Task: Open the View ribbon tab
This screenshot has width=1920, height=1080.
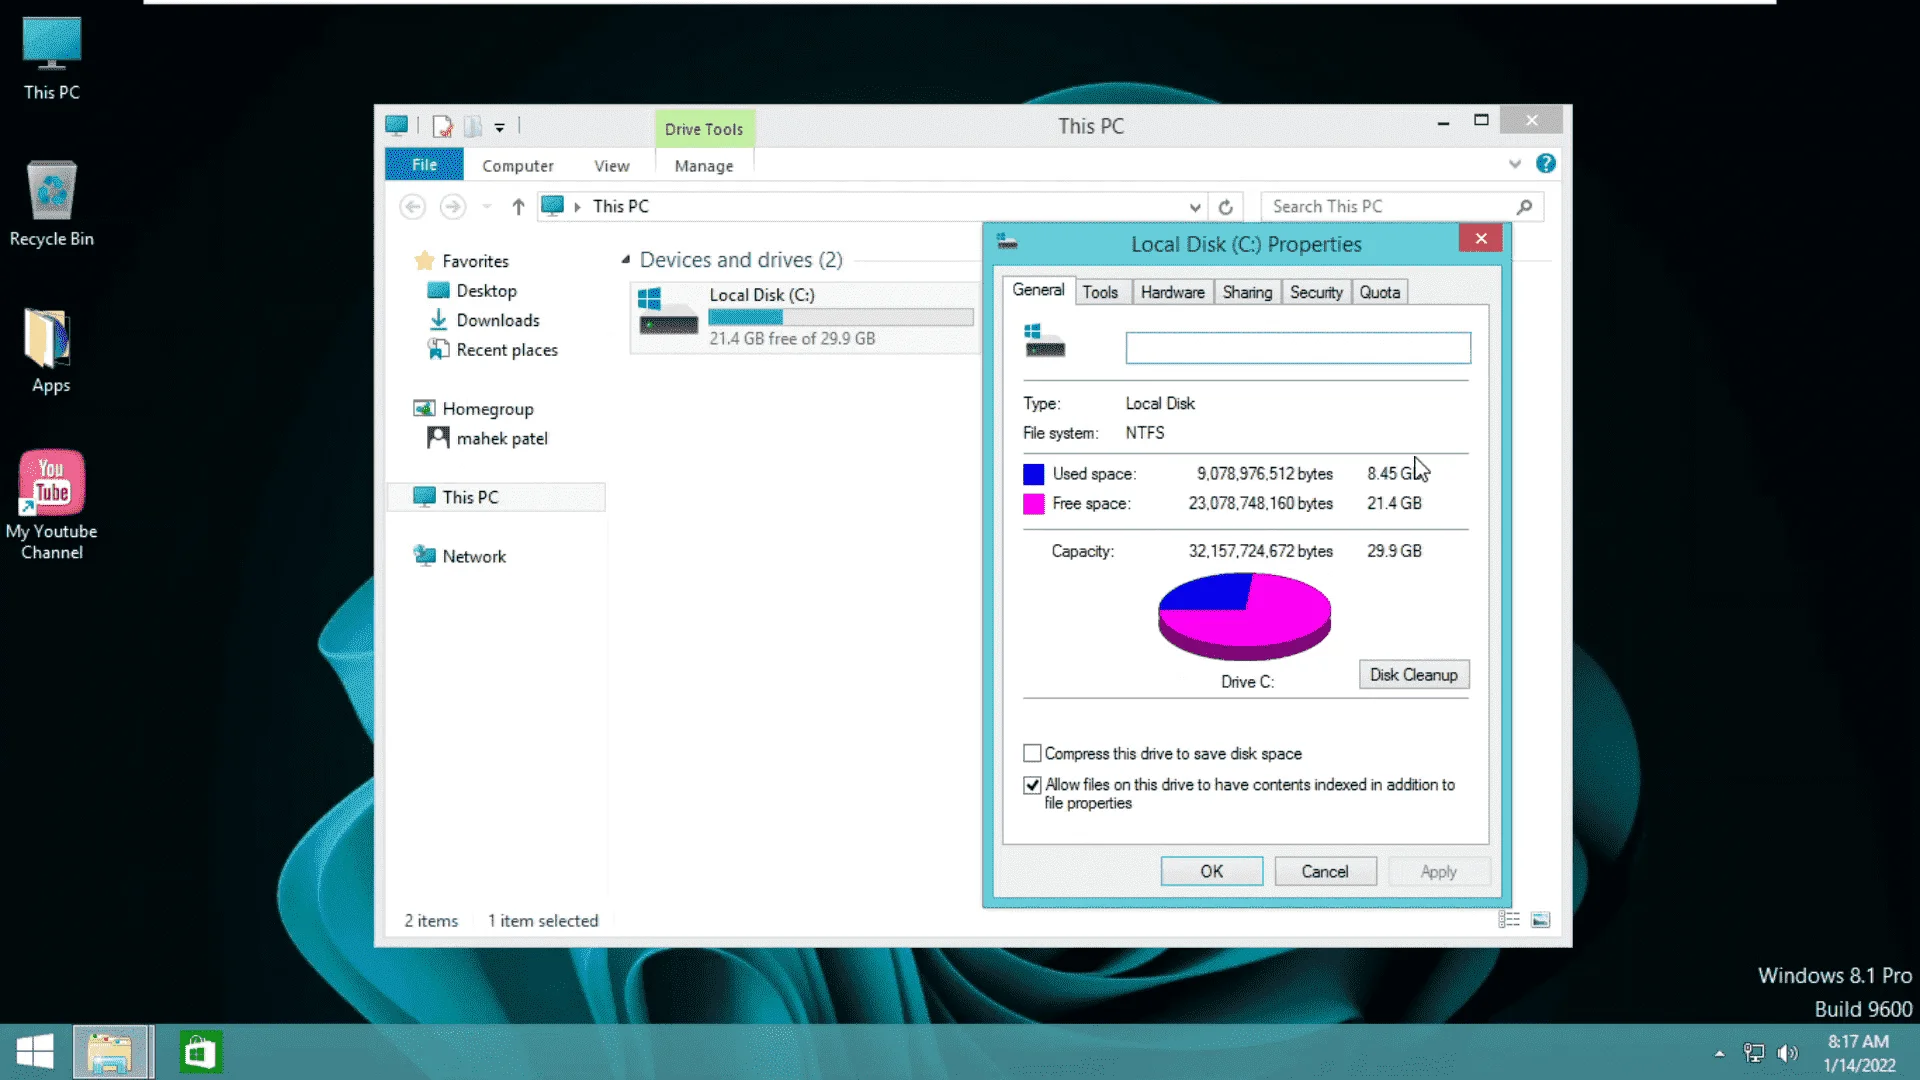Action: point(611,166)
